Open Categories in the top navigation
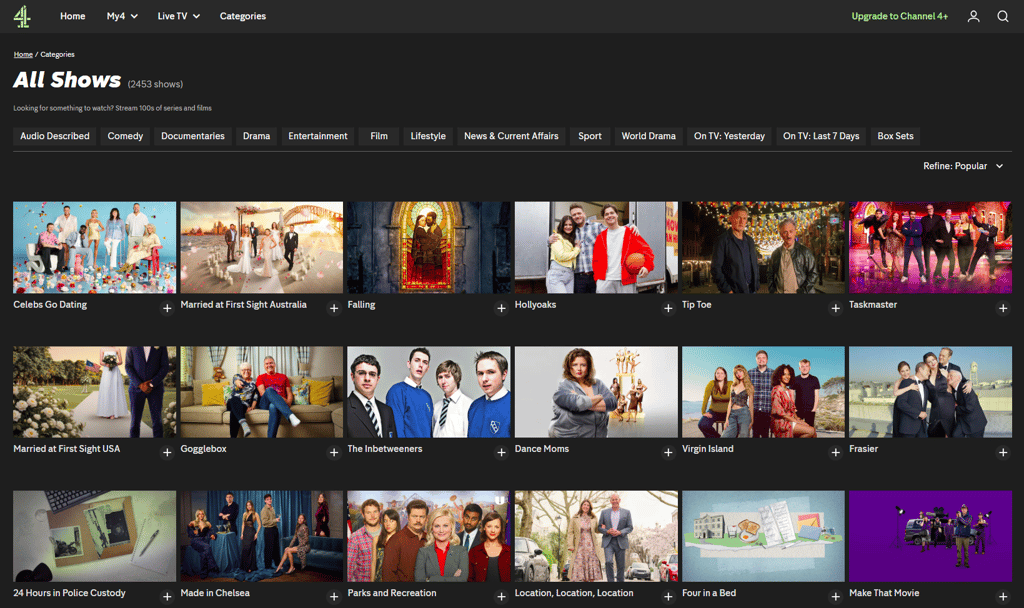The image size is (1024, 608). point(242,16)
